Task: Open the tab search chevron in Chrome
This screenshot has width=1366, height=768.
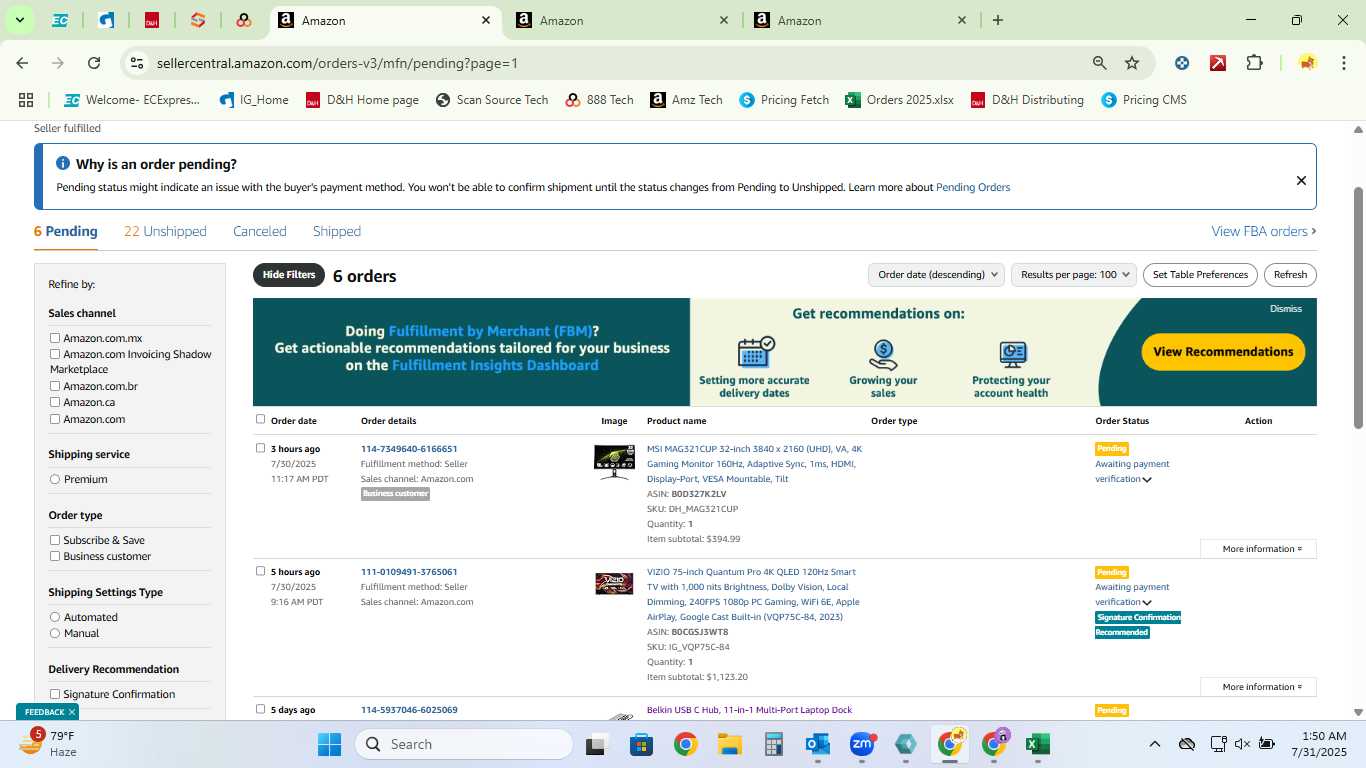Action: coord(19,20)
